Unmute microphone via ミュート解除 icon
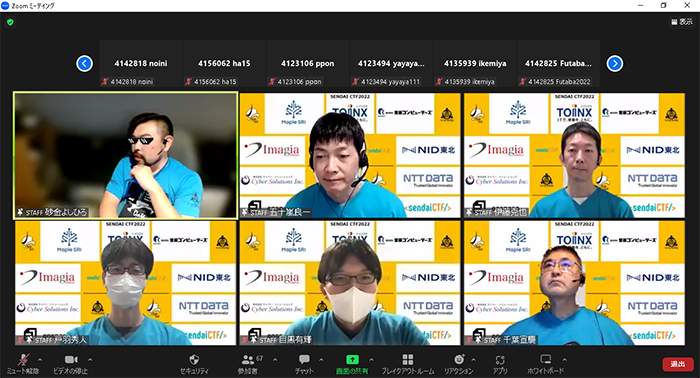Screen dimensions: 700x378 pyautogui.click(x=23, y=359)
